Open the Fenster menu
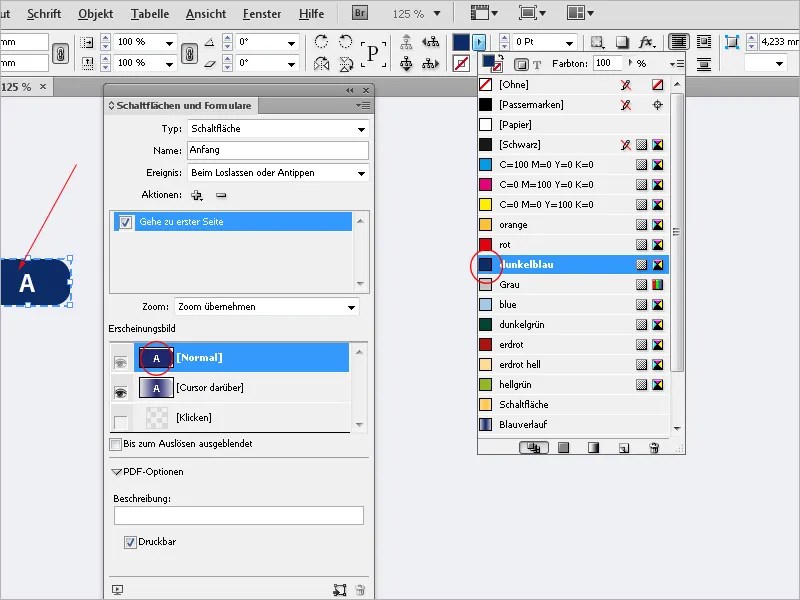Viewport: 800px width, 600px height. pos(262,14)
